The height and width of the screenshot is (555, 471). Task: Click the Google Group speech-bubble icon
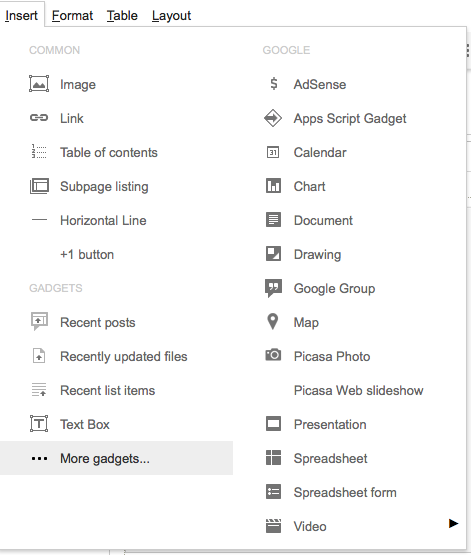tap(273, 288)
